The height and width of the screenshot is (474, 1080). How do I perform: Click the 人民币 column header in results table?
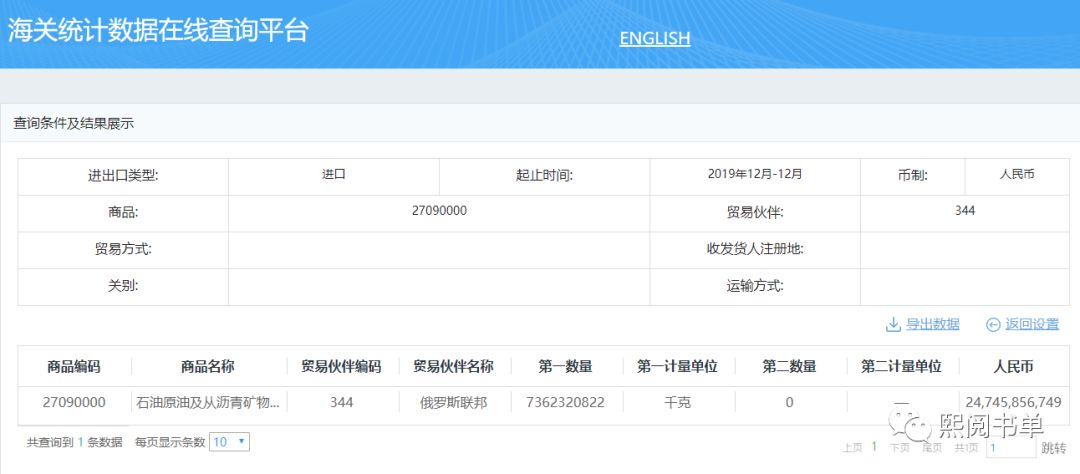tap(1013, 367)
